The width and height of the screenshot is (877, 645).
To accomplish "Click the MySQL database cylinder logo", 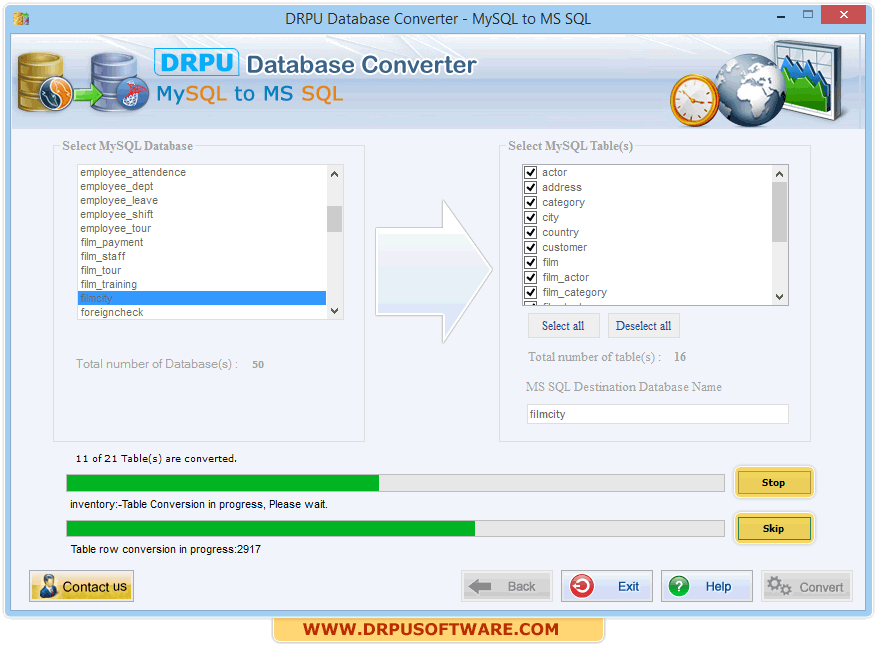I will [x=44, y=83].
